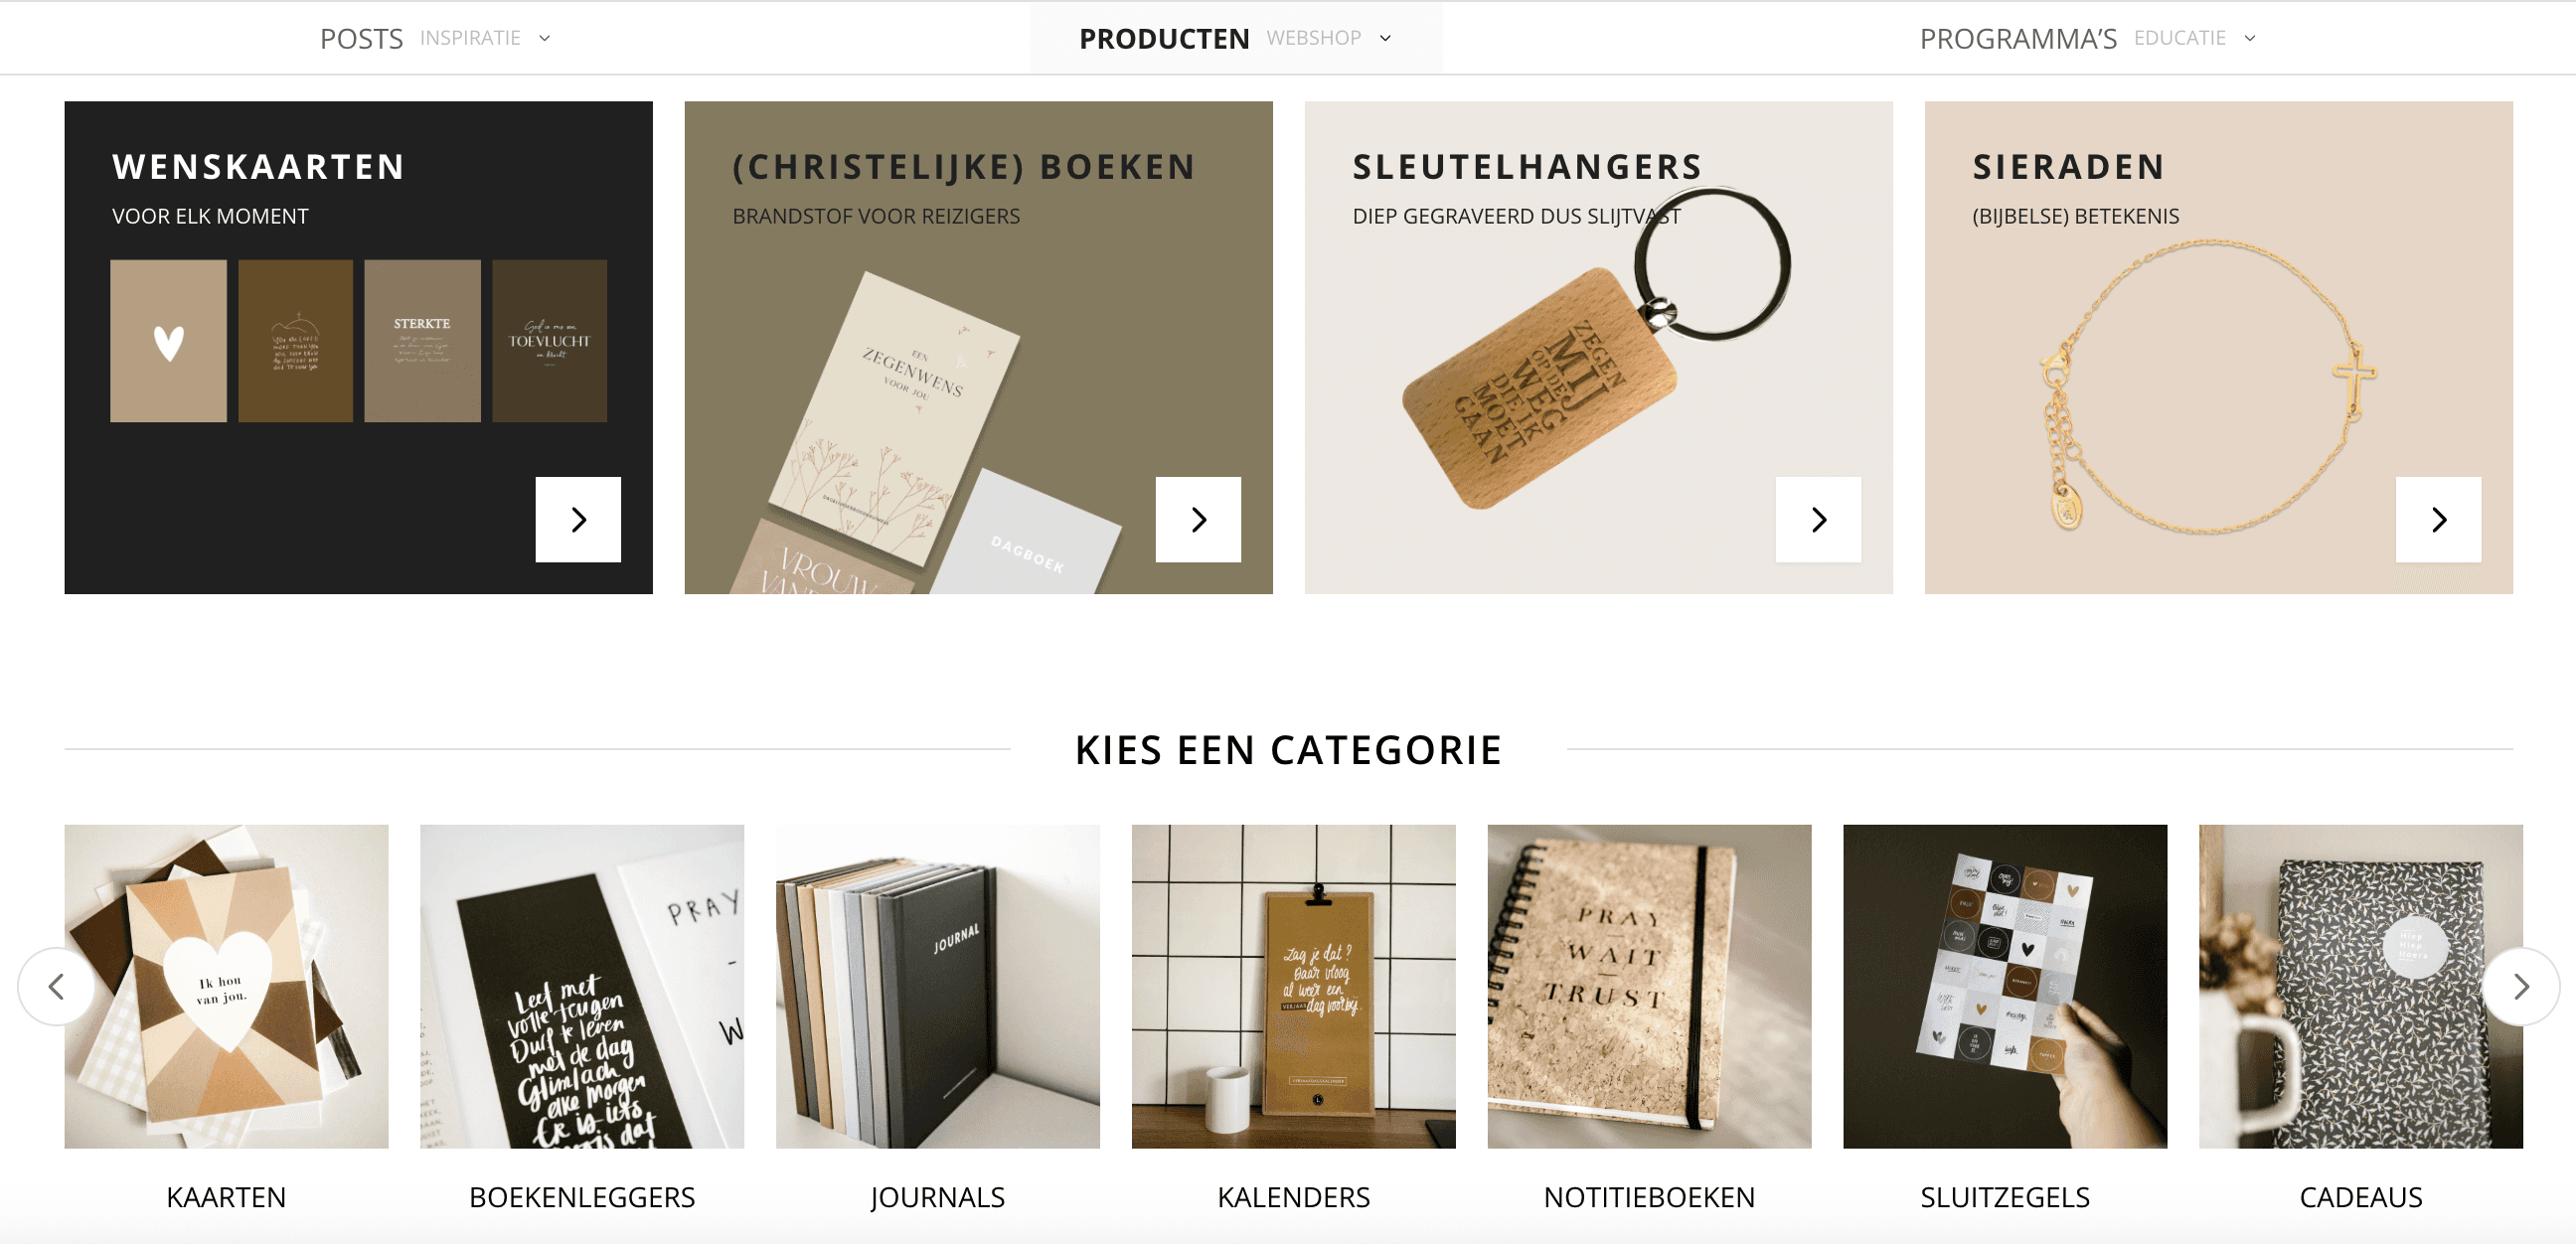
Task: Open the PRODUCTEN menu item
Action: pyautogui.click(x=1164, y=38)
